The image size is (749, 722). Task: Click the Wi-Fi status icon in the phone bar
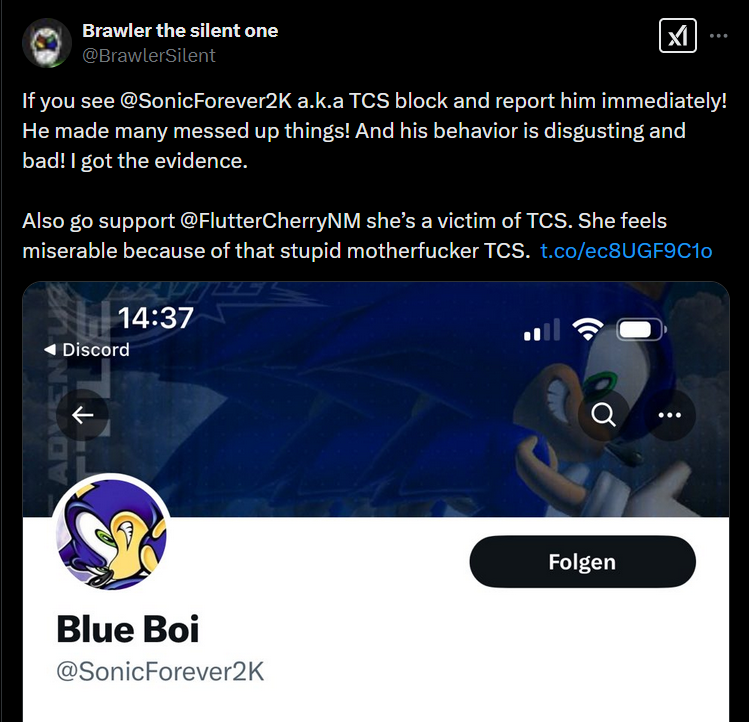(x=588, y=329)
